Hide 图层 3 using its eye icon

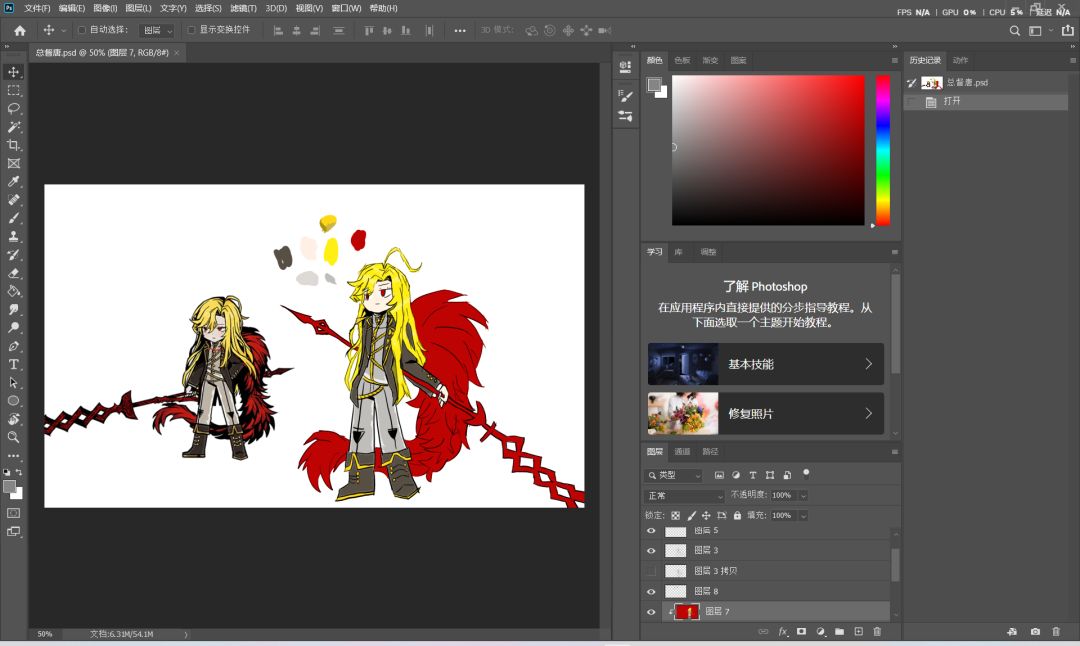coord(651,551)
